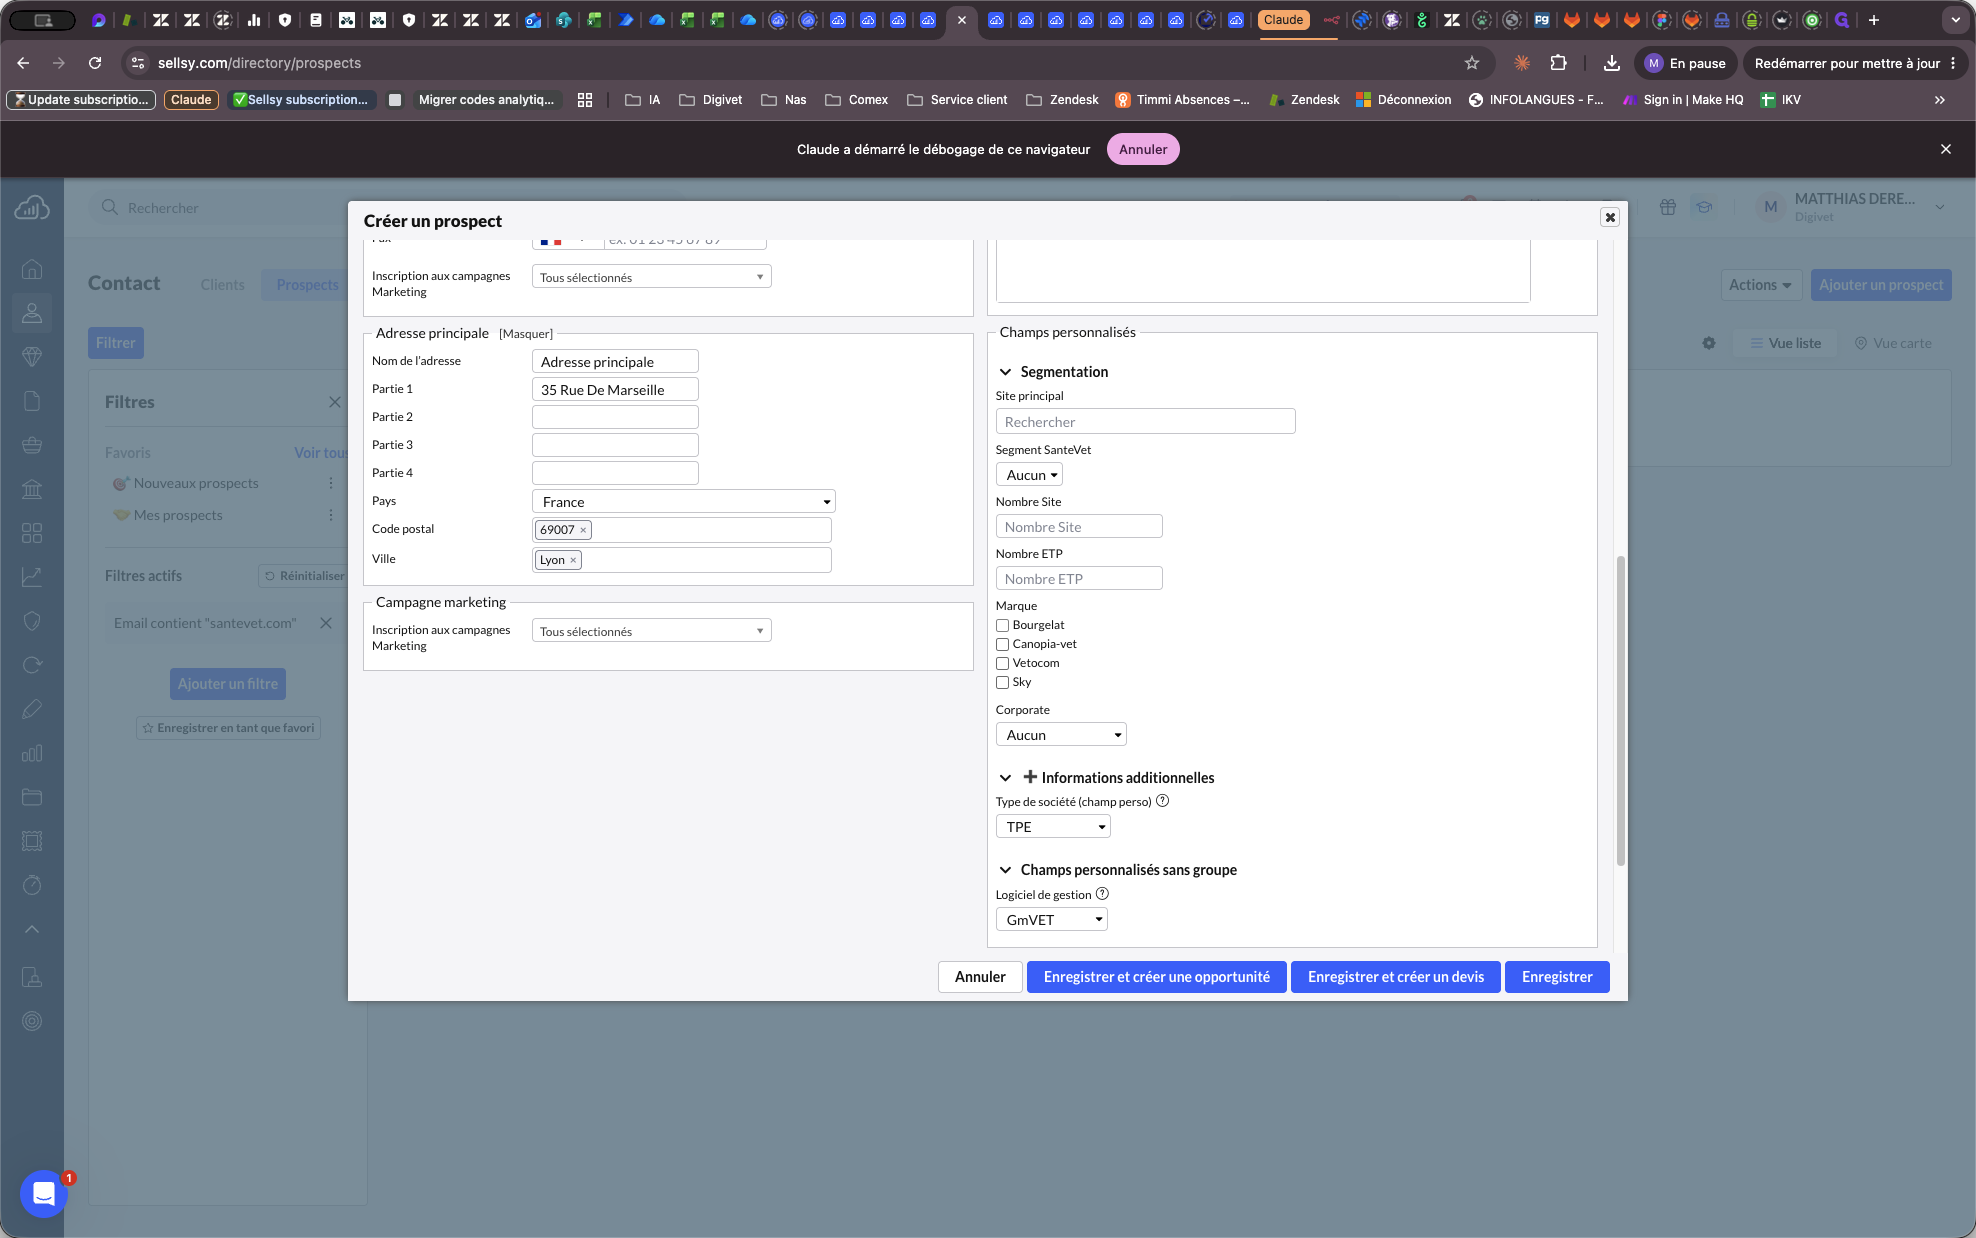Open the Corporate Aucun dropdown
This screenshot has height=1238, width=1976.
[x=1061, y=735]
